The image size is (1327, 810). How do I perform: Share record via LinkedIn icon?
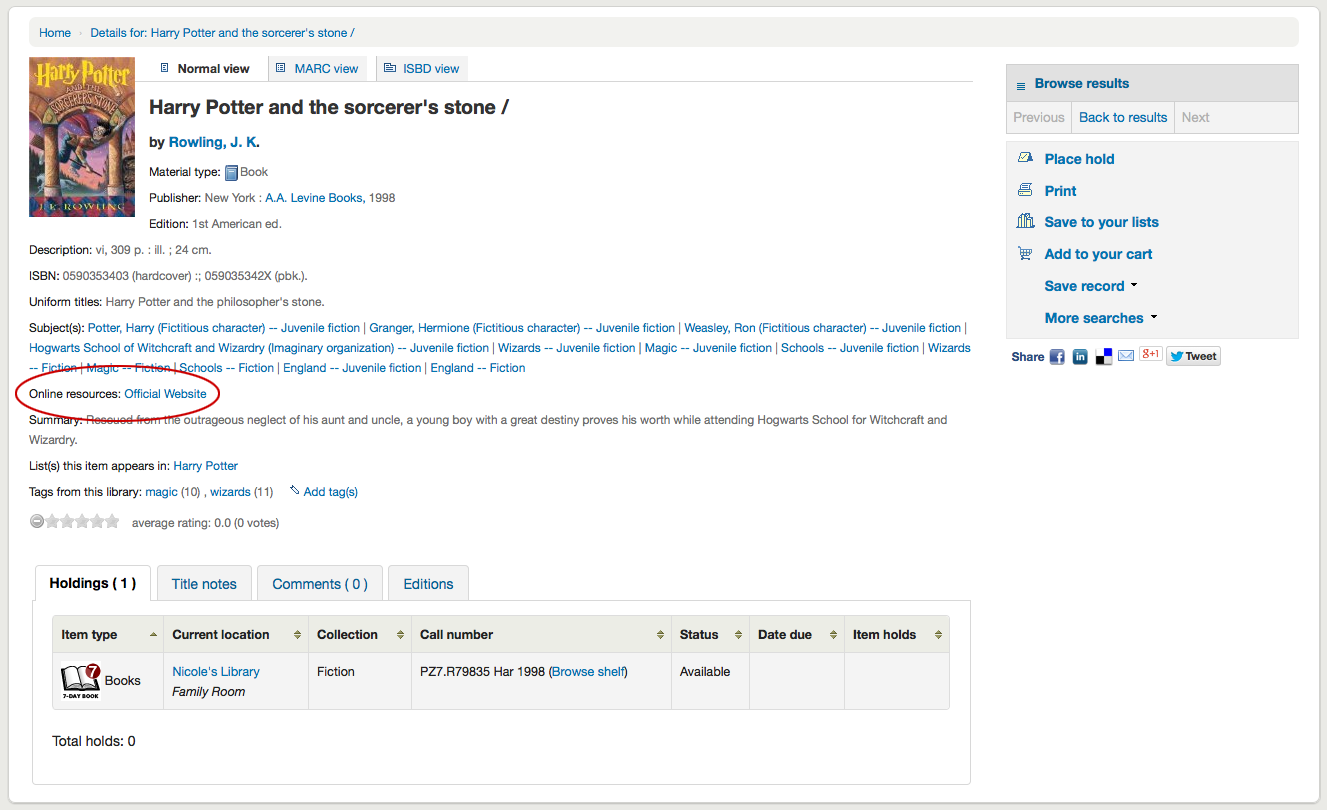click(x=1080, y=357)
